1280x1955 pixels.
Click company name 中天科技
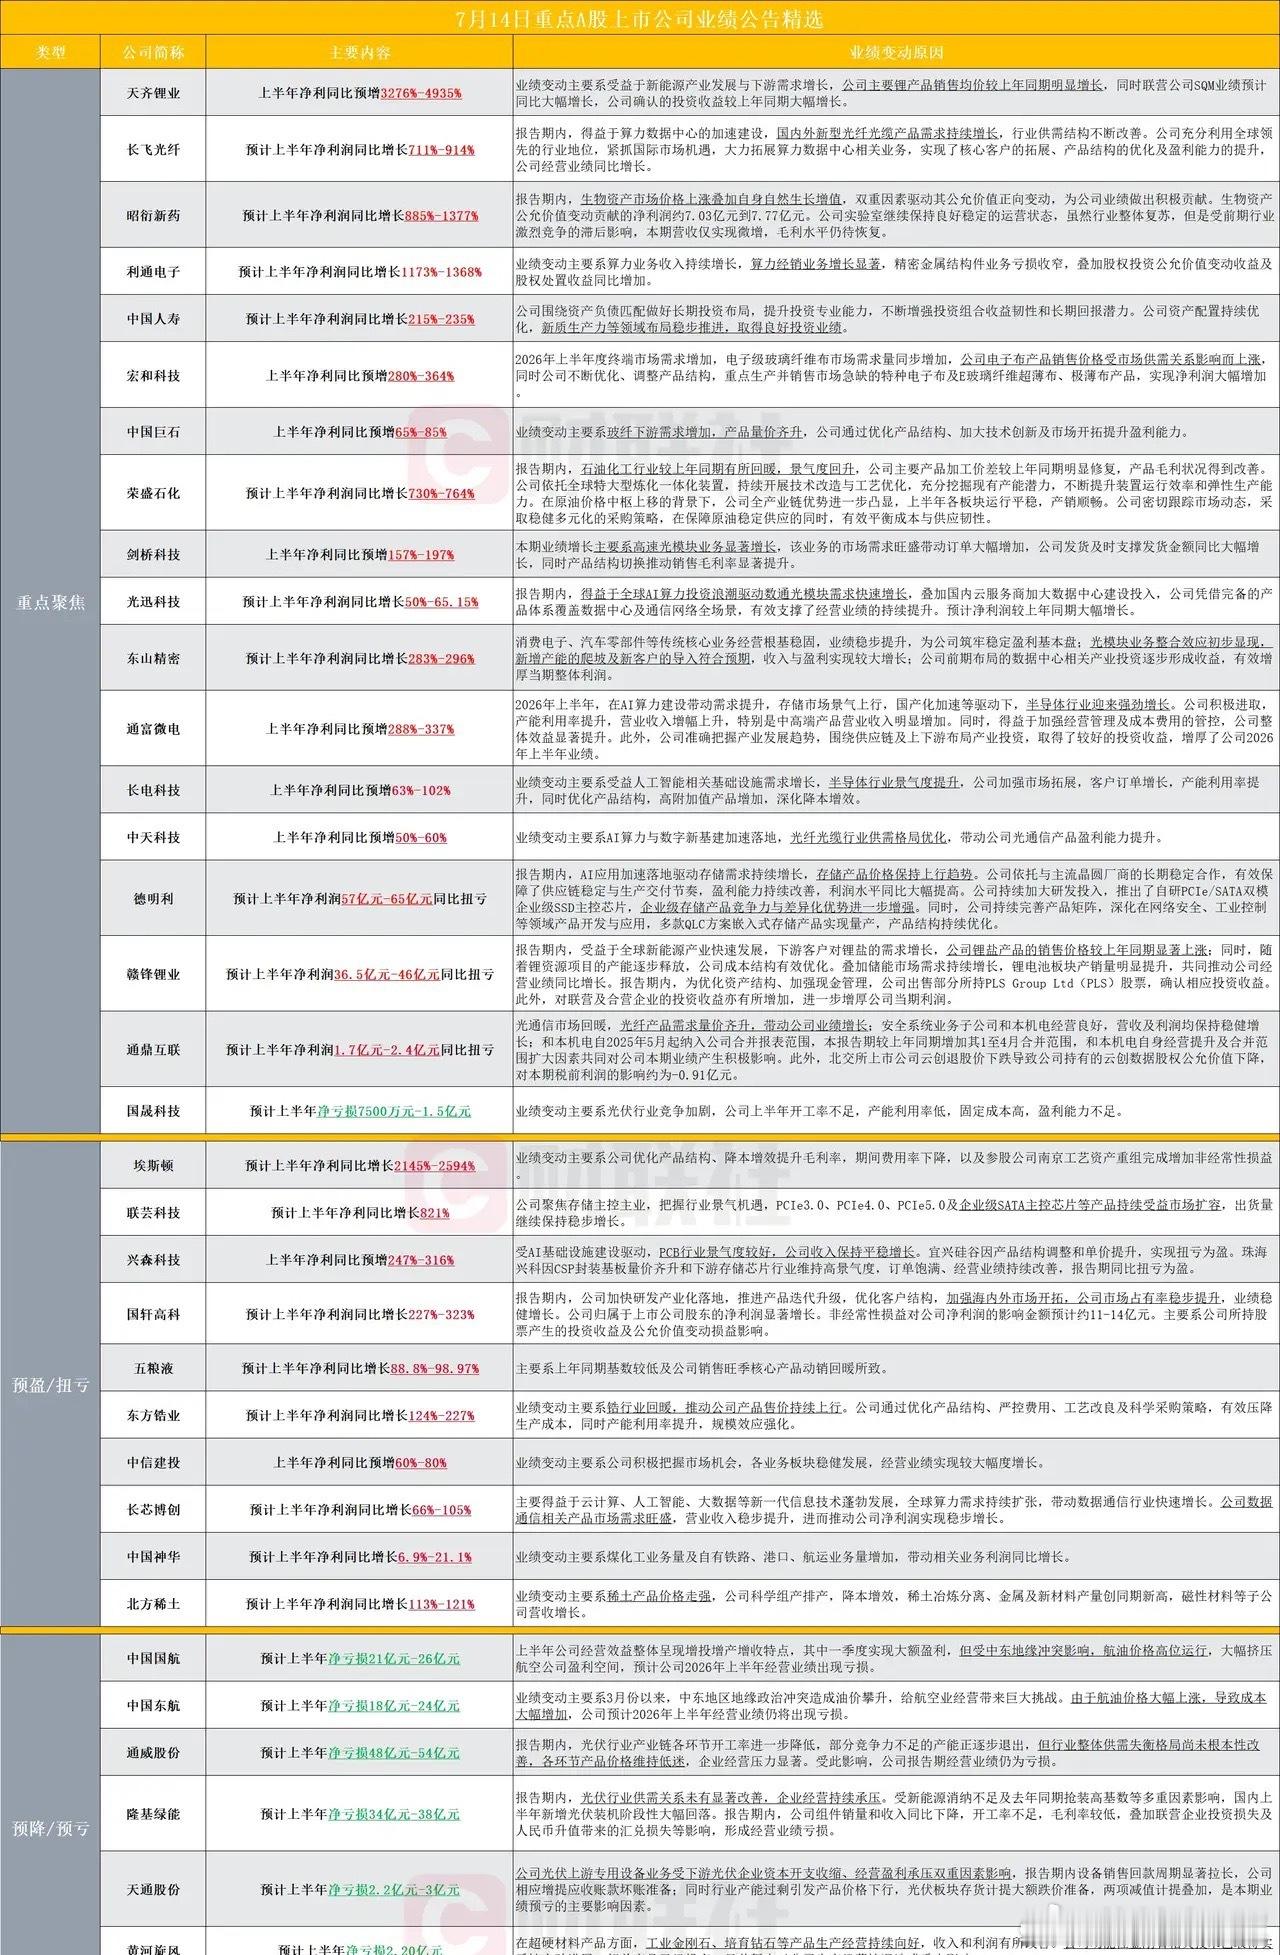click(x=153, y=838)
